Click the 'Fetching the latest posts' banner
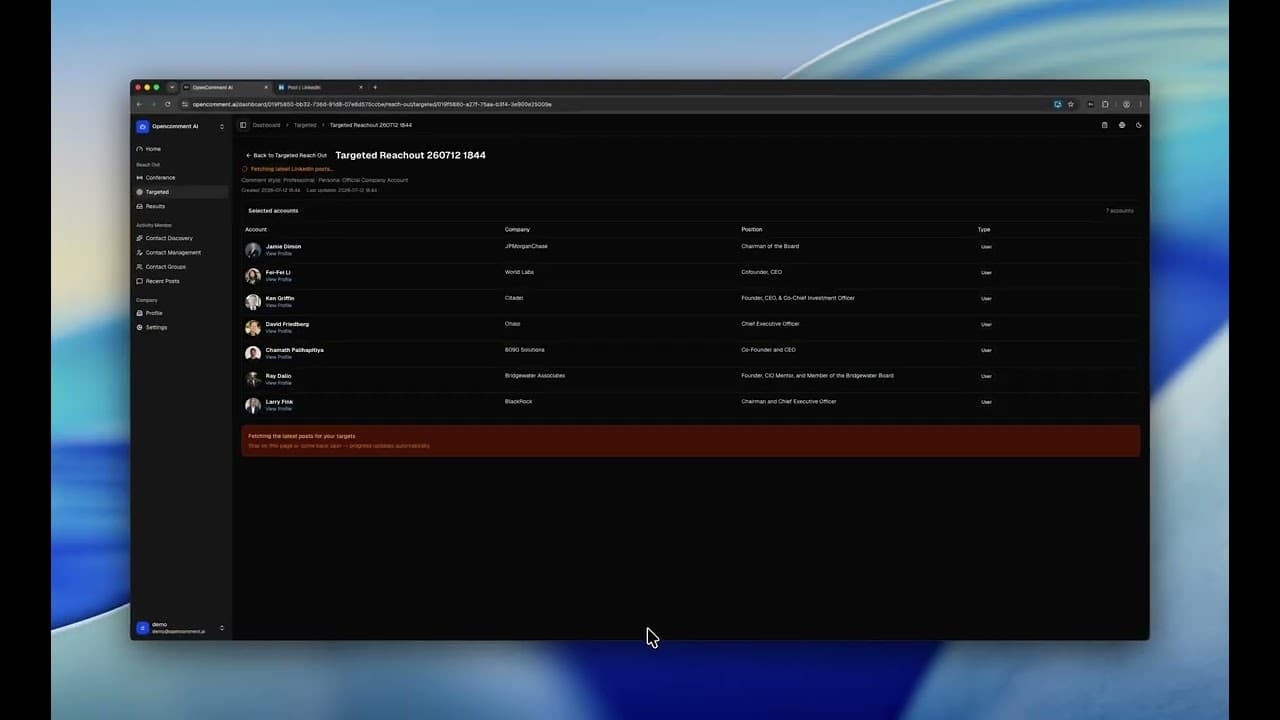 point(690,441)
